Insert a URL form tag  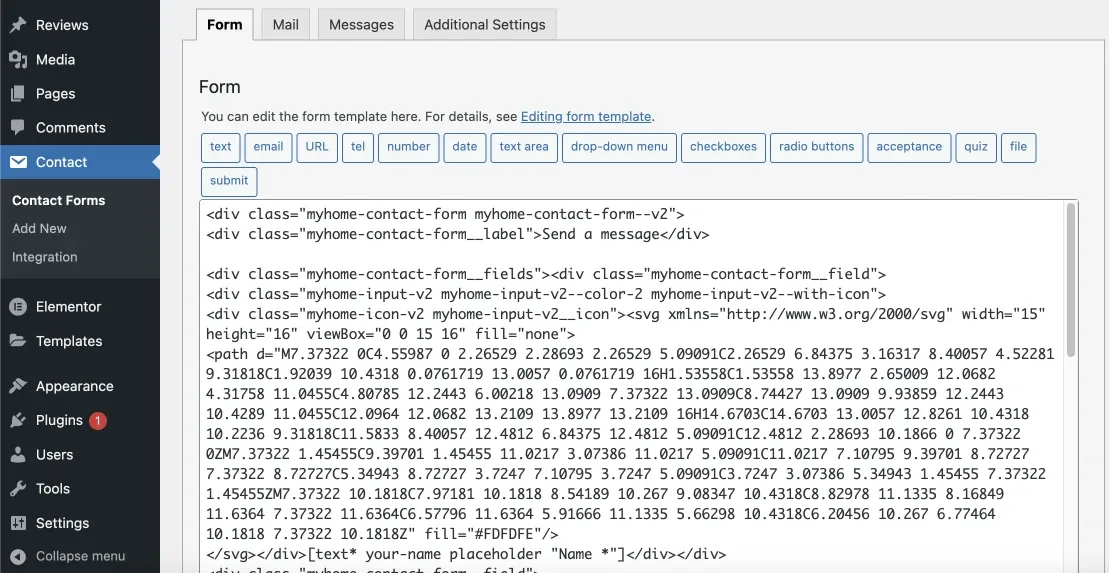tap(317, 147)
